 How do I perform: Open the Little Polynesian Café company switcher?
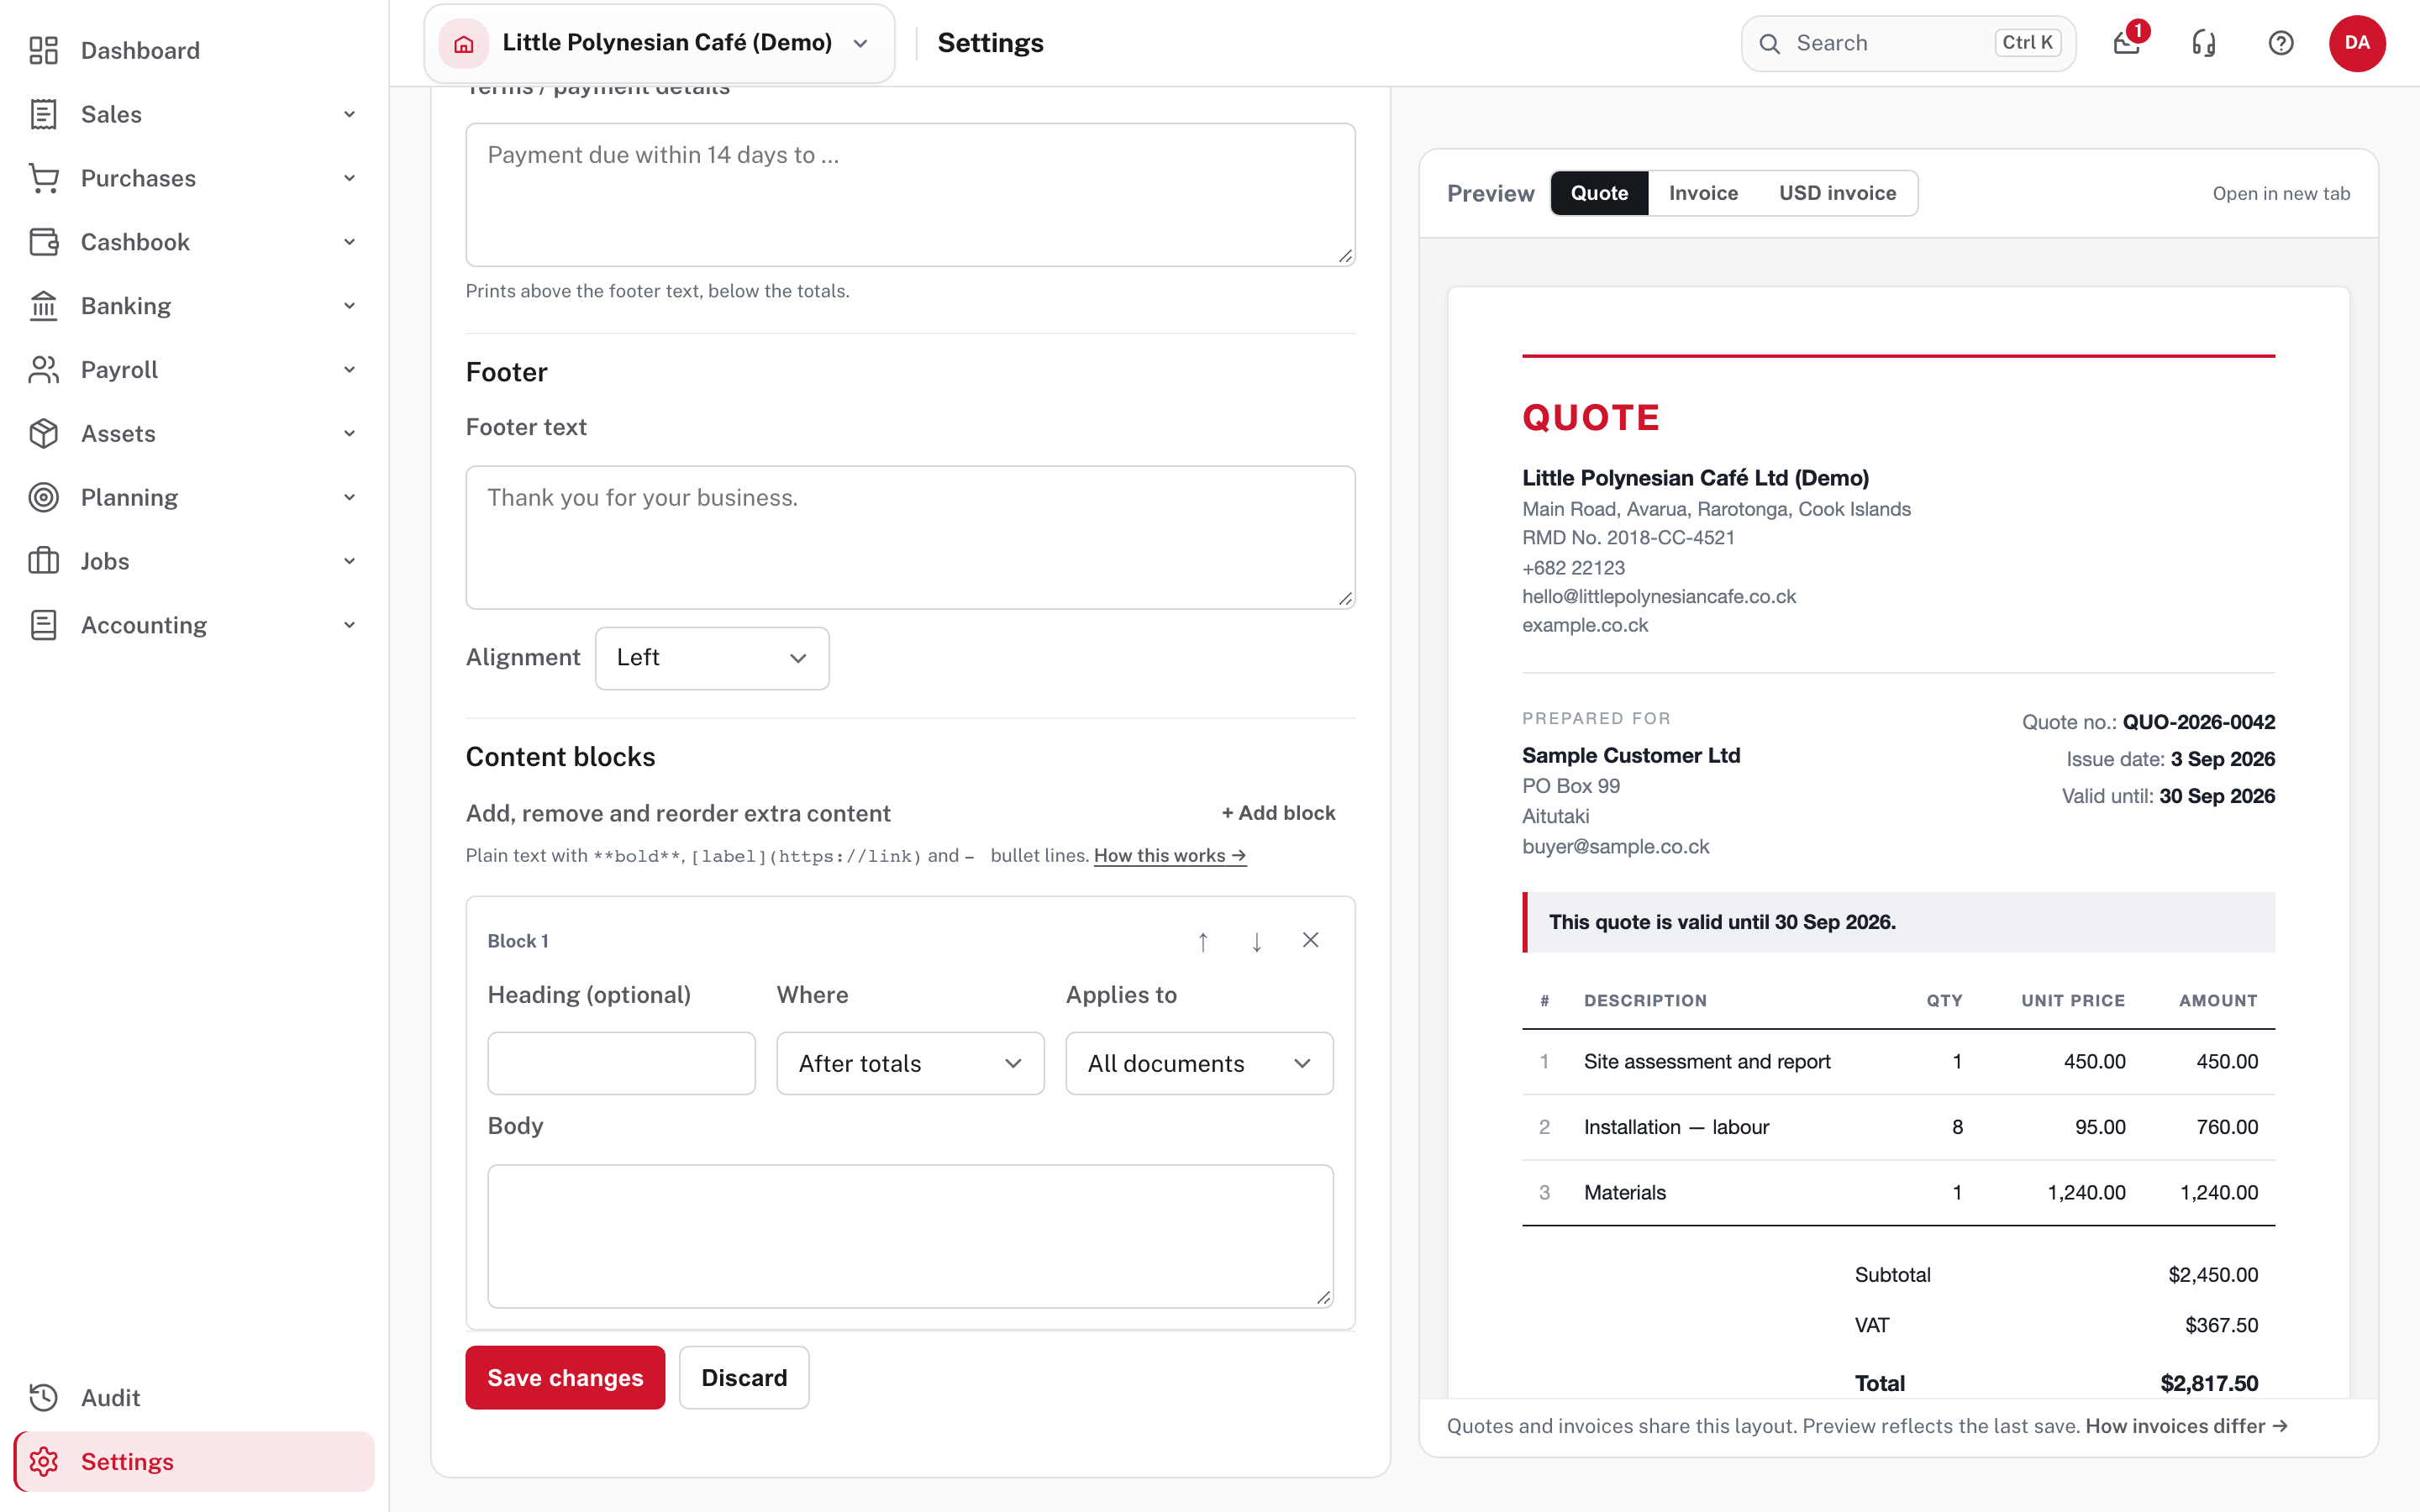tap(659, 43)
